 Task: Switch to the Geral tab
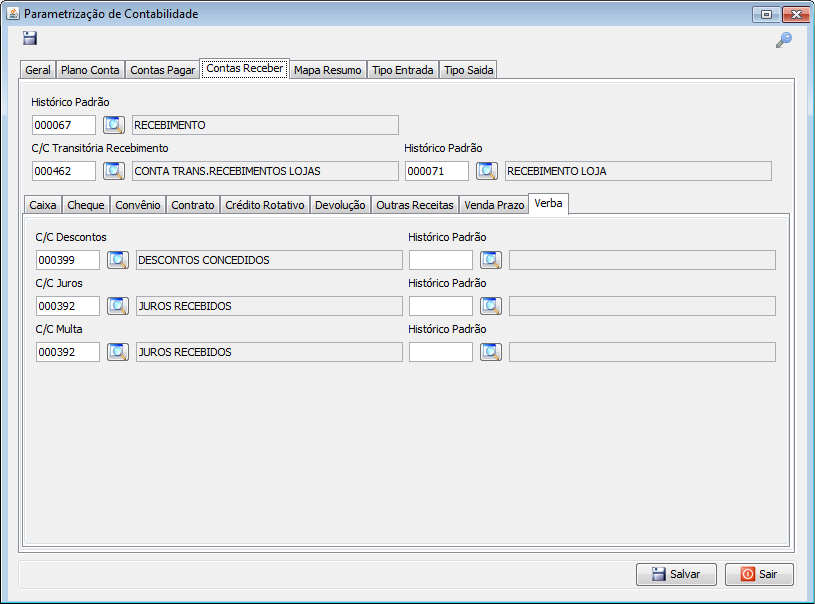coord(38,70)
